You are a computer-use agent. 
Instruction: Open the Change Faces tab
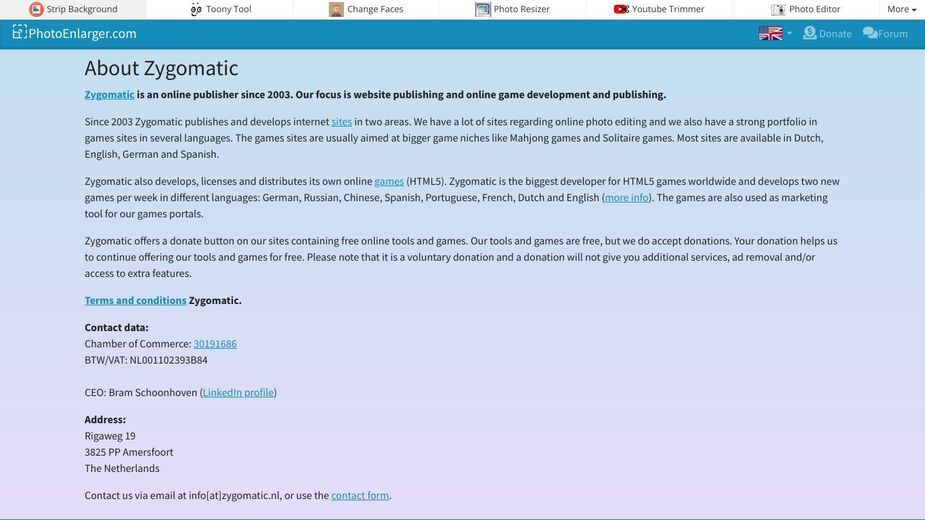(x=366, y=9)
